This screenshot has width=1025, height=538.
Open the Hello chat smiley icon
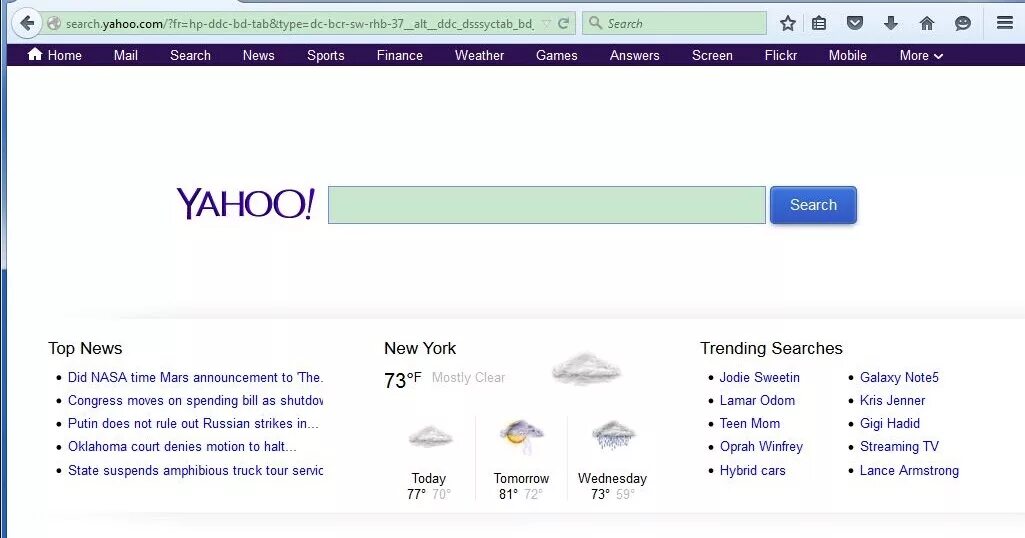[x=963, y=24]
